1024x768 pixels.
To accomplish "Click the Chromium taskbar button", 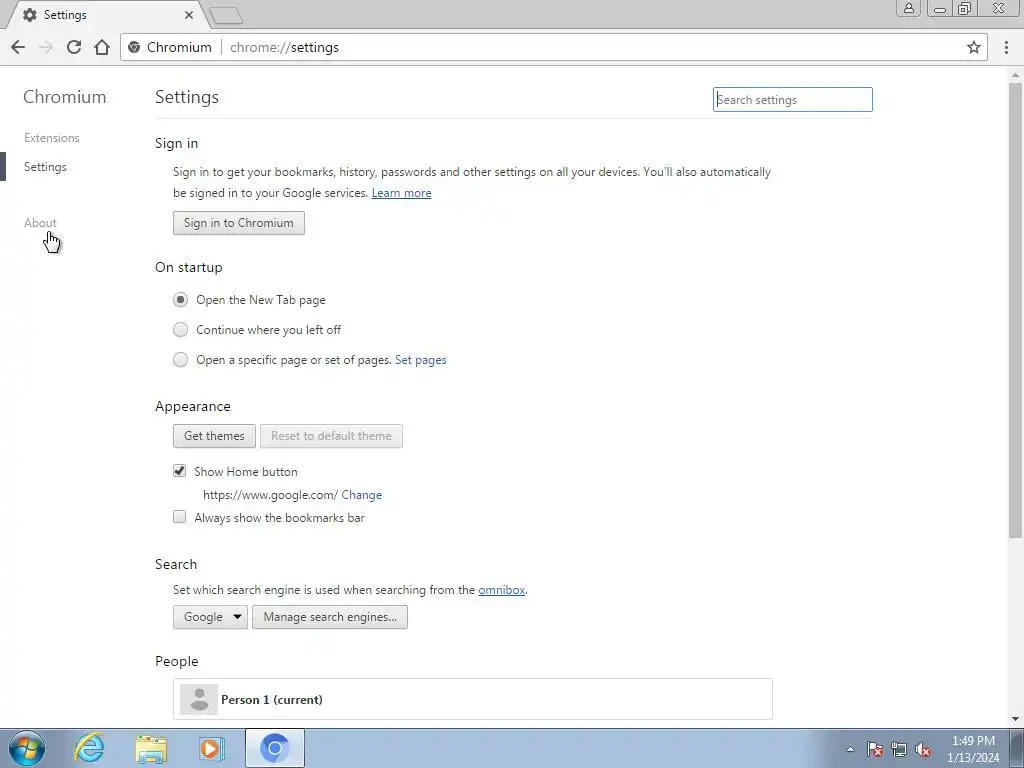I will 275,748.
